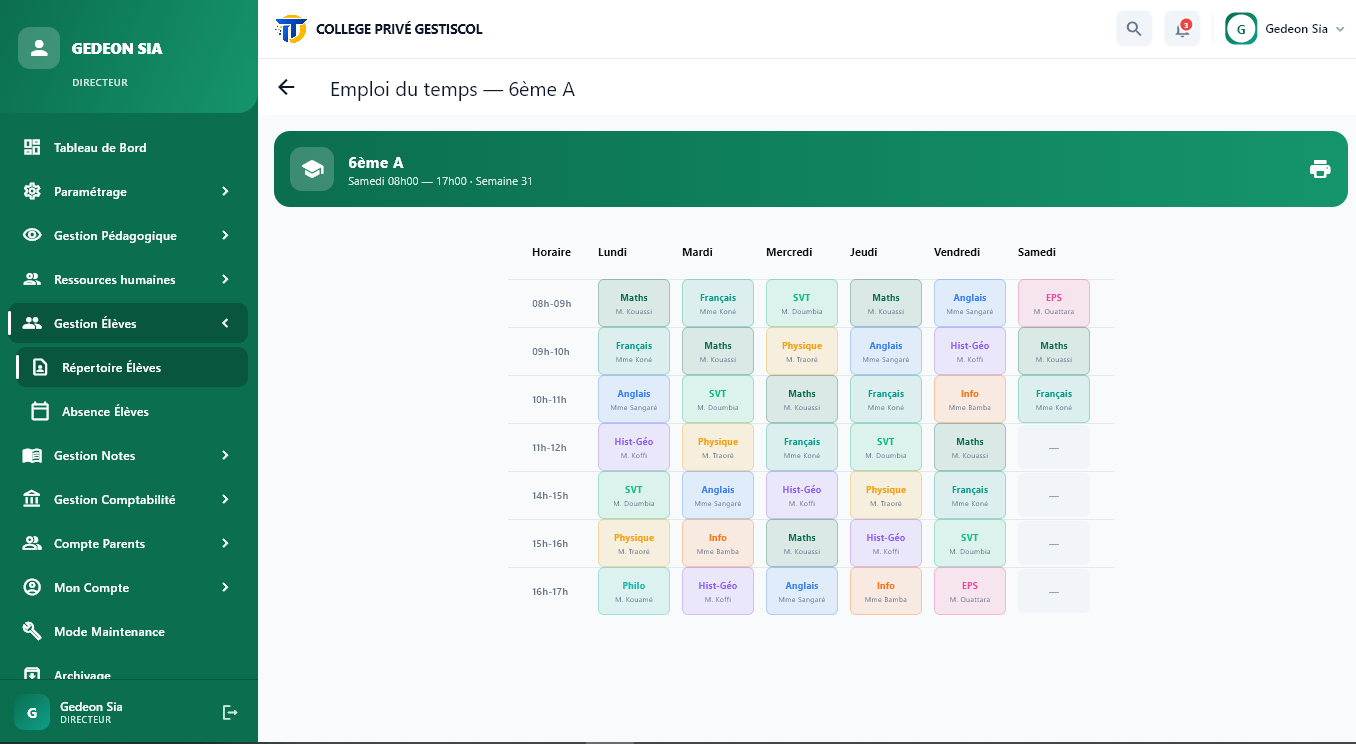1356x744 pixels.
Task: Click the Mon Compte person icon
Action: (32, 587)
